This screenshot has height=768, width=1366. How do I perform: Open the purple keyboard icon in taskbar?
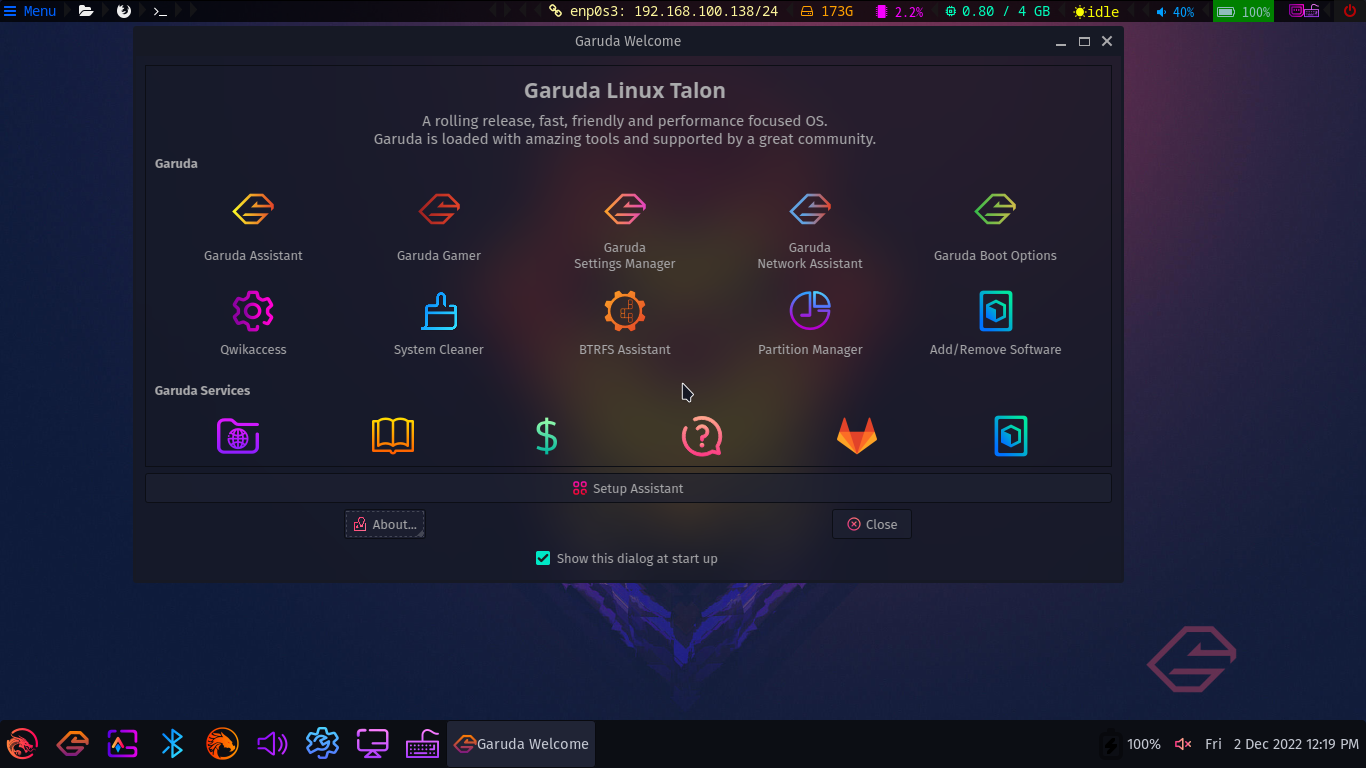tap(423, 744)
